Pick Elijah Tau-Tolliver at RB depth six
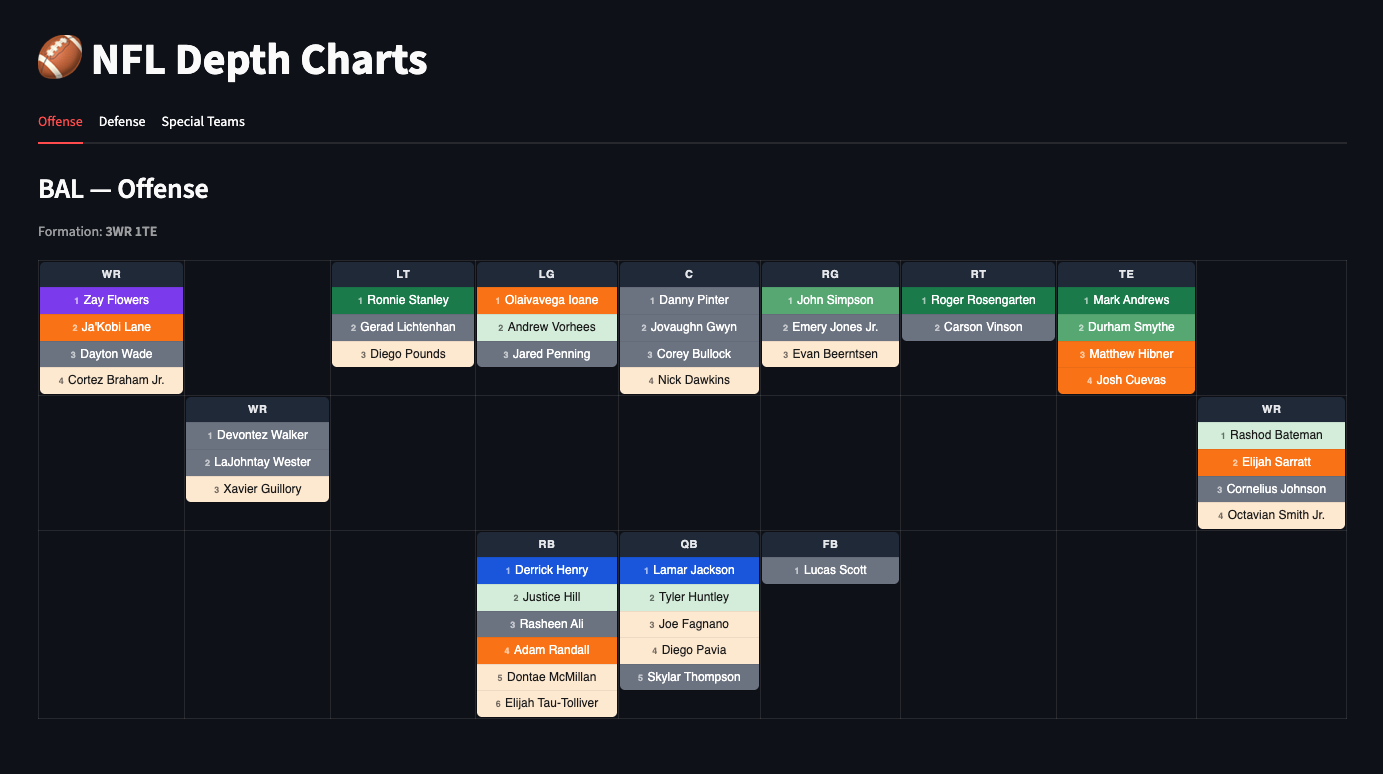 [x=547, y=703]
